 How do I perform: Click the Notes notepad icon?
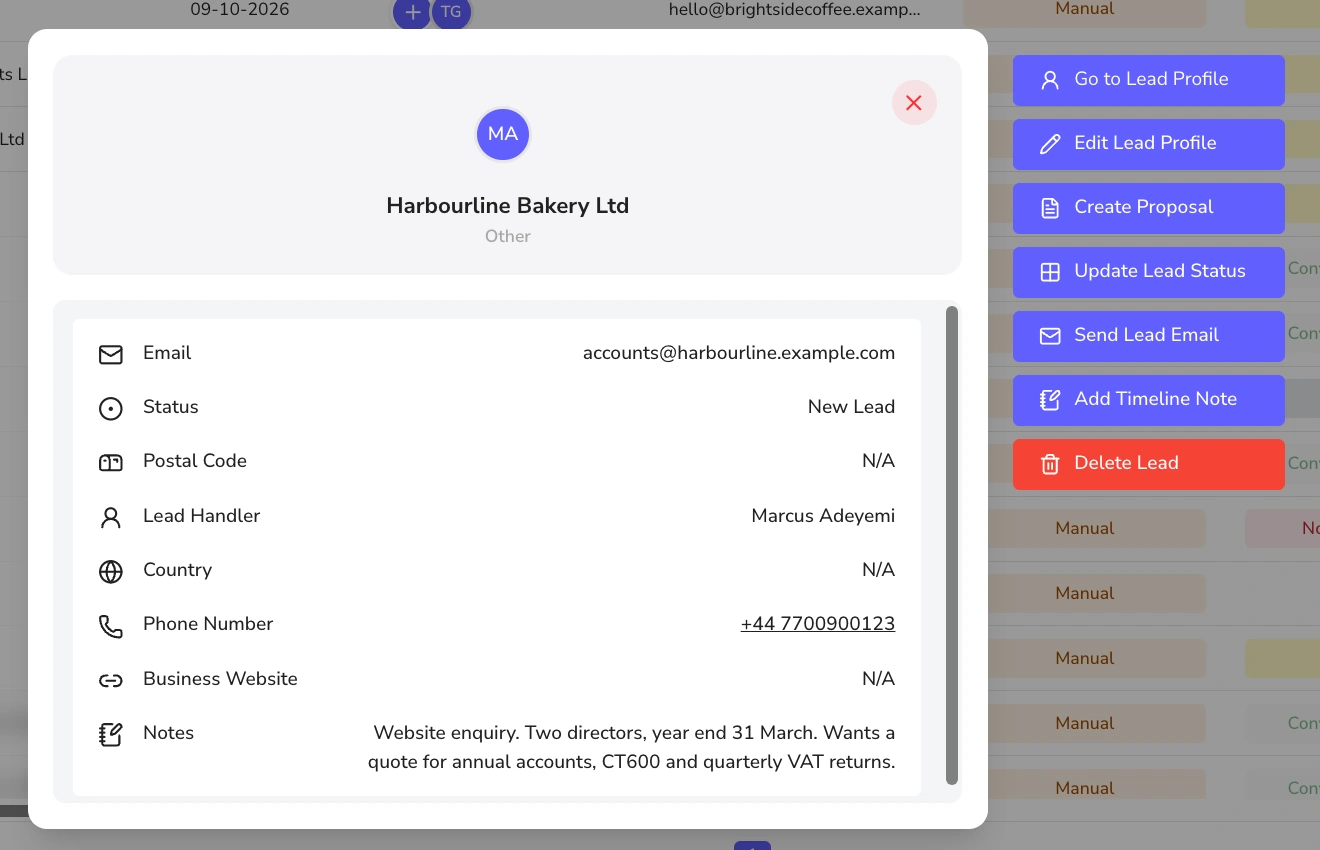tap(111, 734)
